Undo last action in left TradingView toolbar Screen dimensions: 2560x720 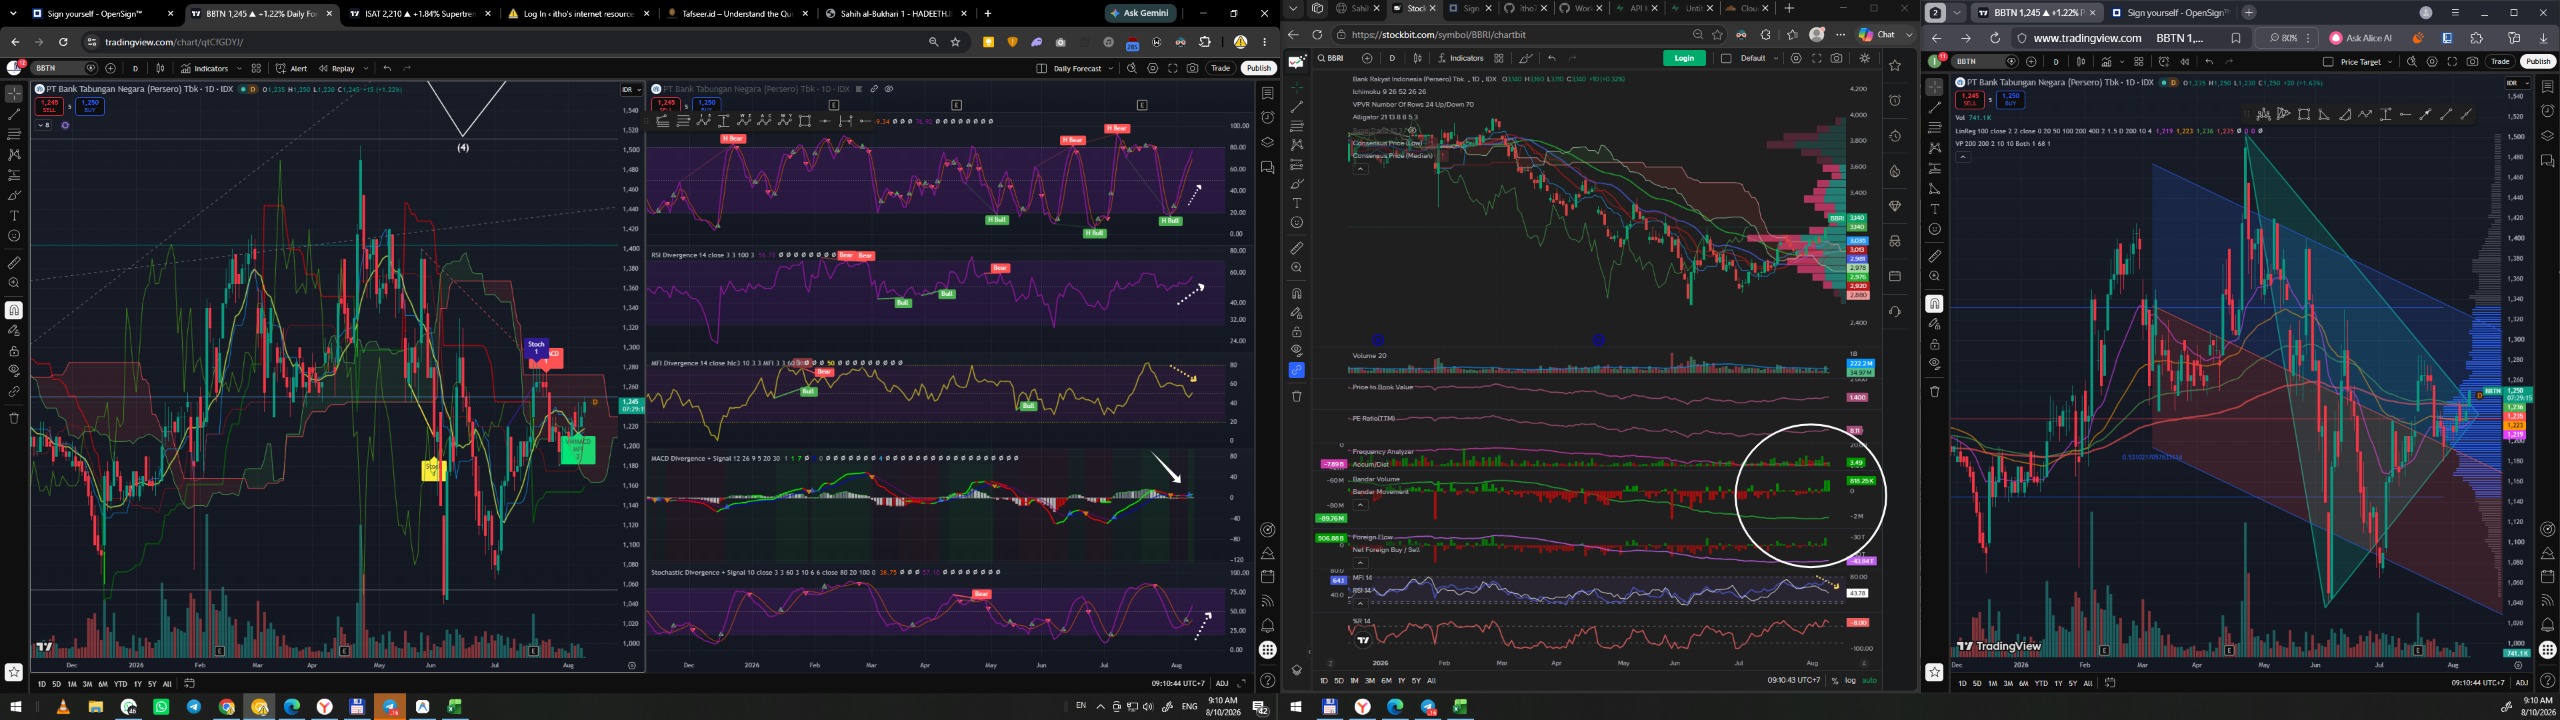click(387, 68)
